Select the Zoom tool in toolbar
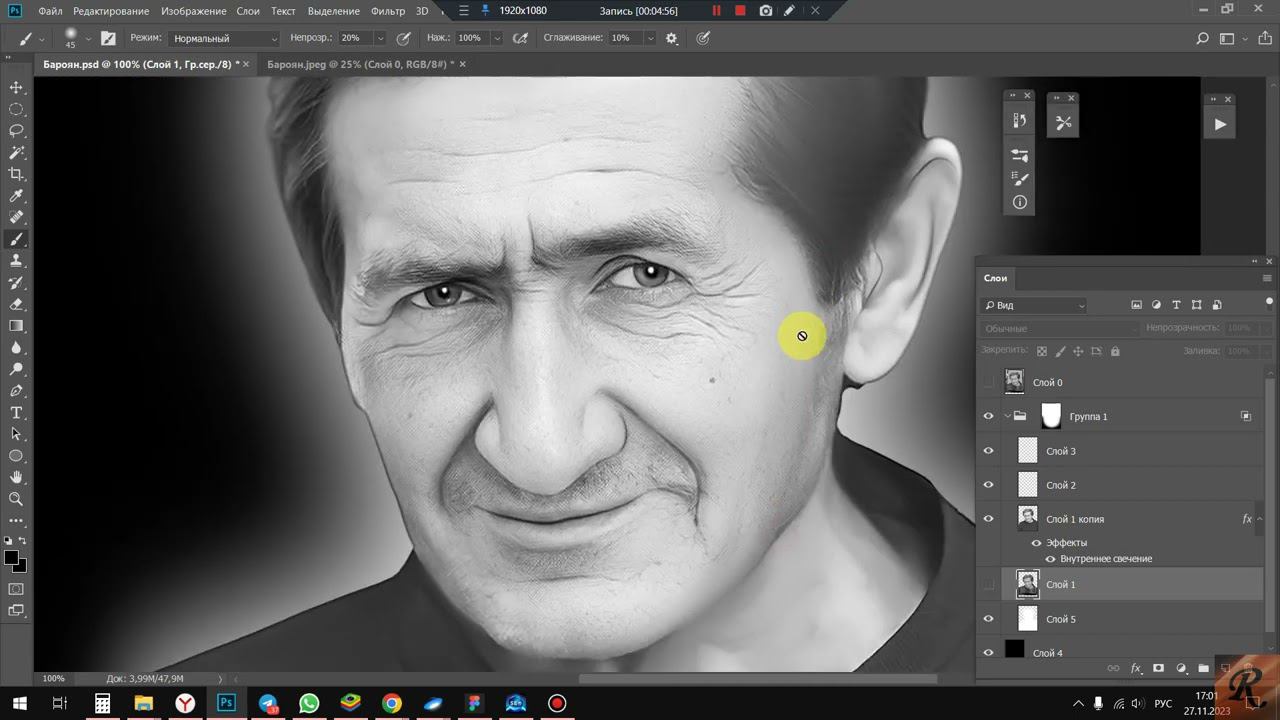 click(16, 499)
